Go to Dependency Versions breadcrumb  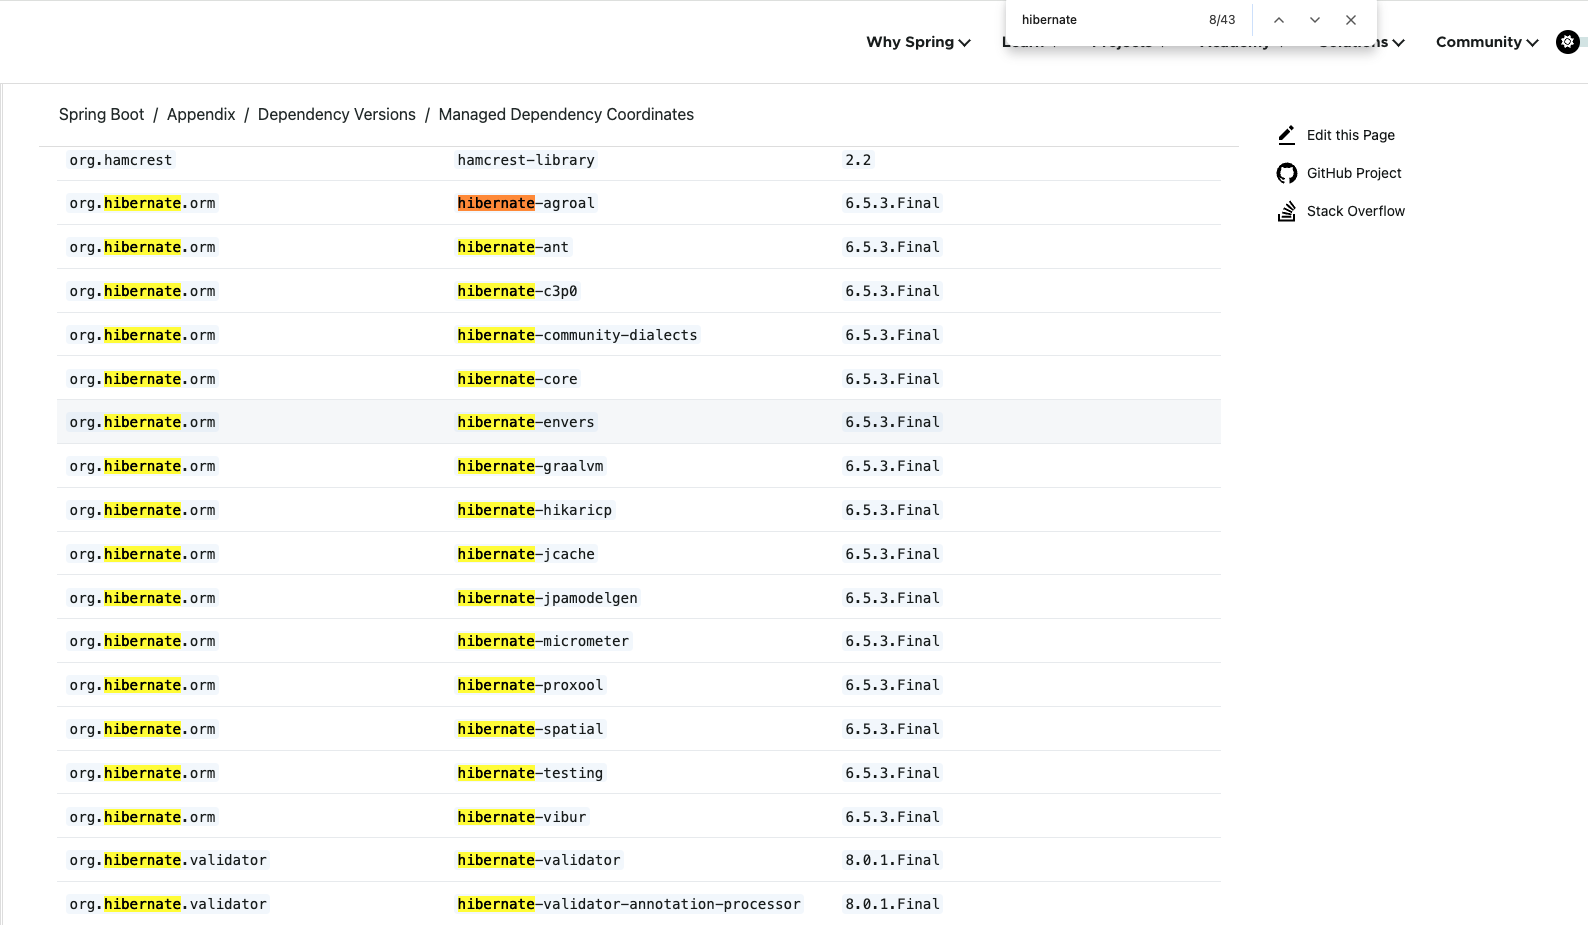tap(336, 114)
